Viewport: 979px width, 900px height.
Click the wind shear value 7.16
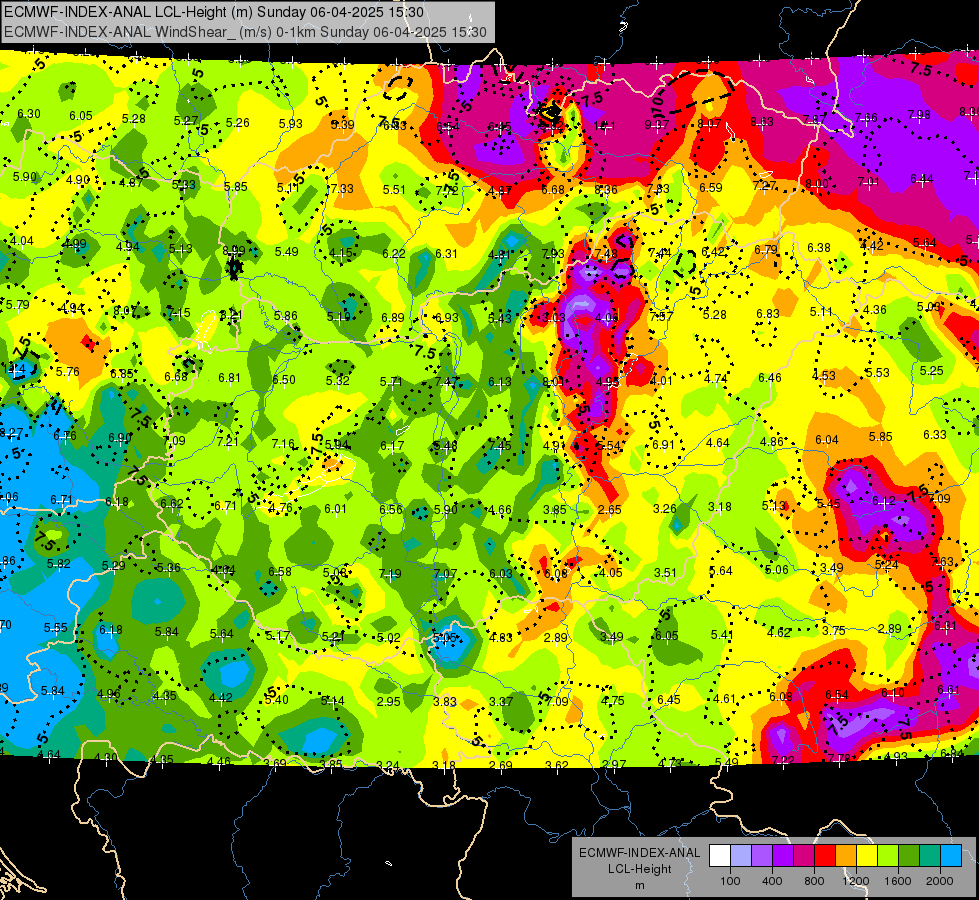point(283,443)
